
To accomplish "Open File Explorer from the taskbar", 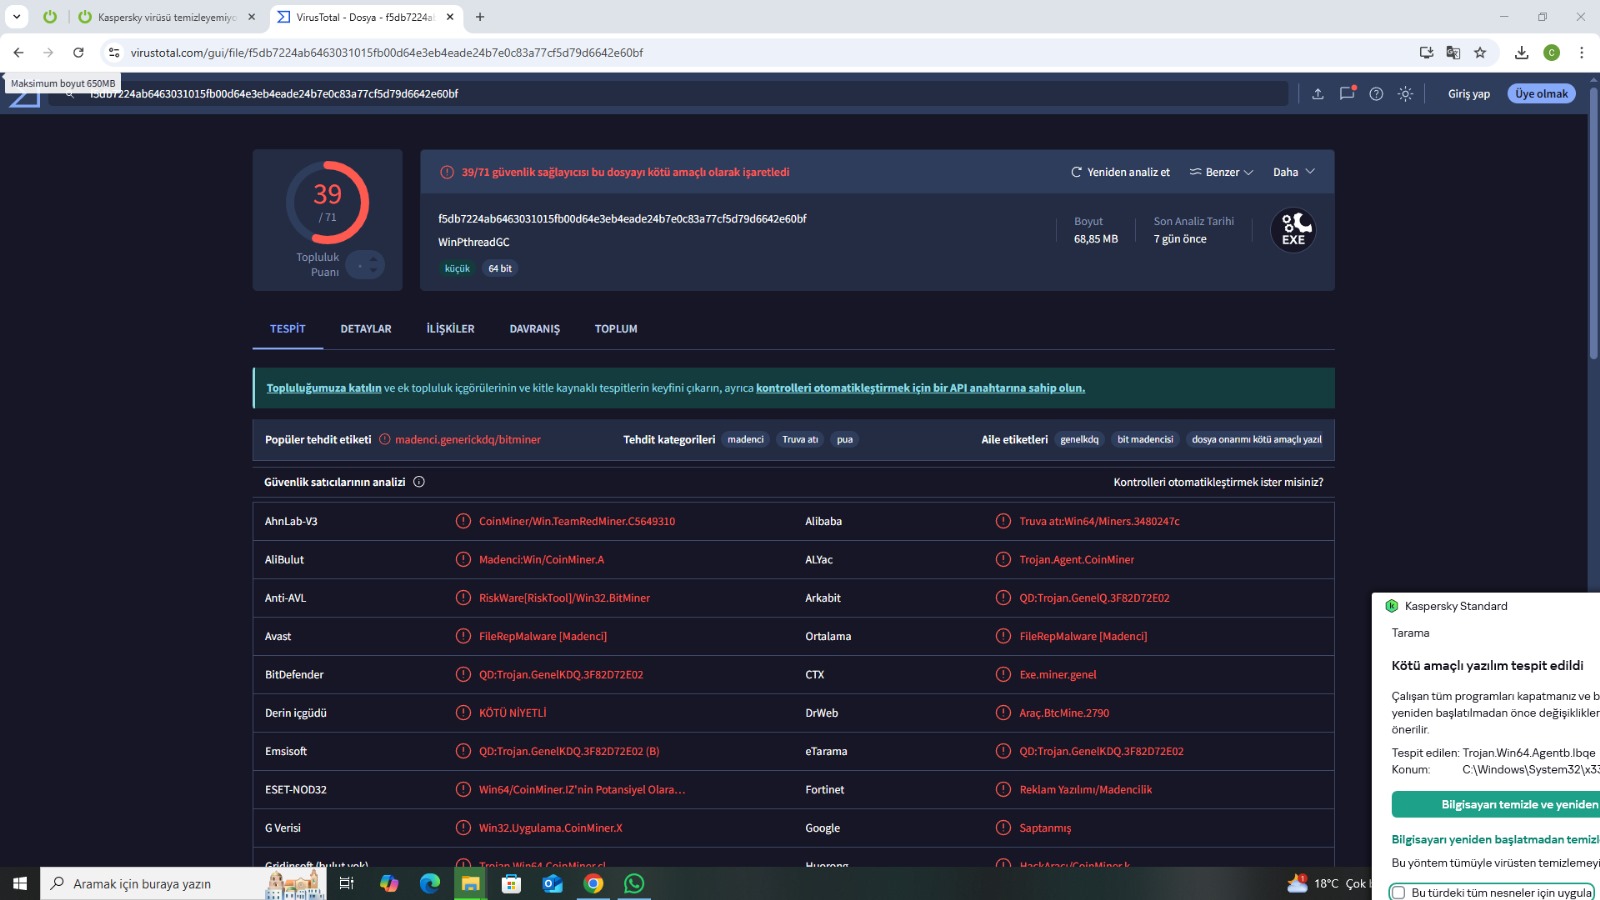I will click(x=470, y=884).
